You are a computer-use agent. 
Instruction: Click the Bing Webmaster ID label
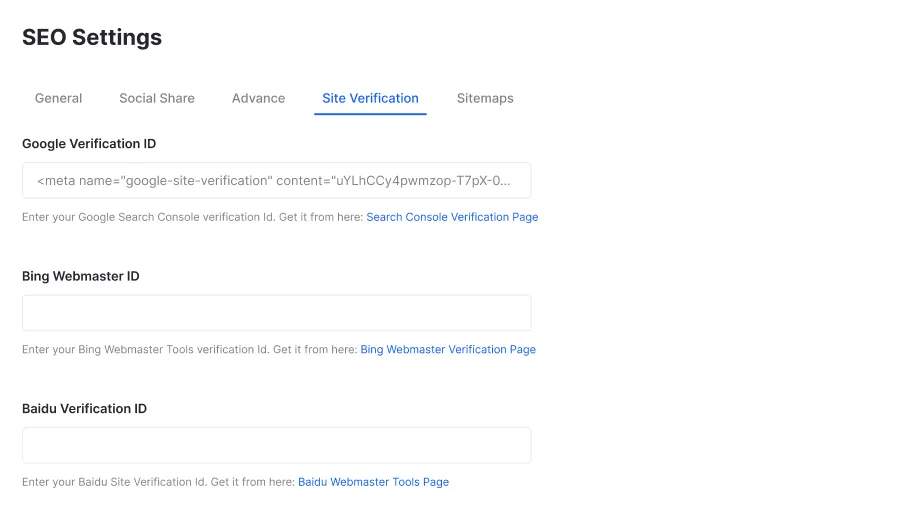81,276
